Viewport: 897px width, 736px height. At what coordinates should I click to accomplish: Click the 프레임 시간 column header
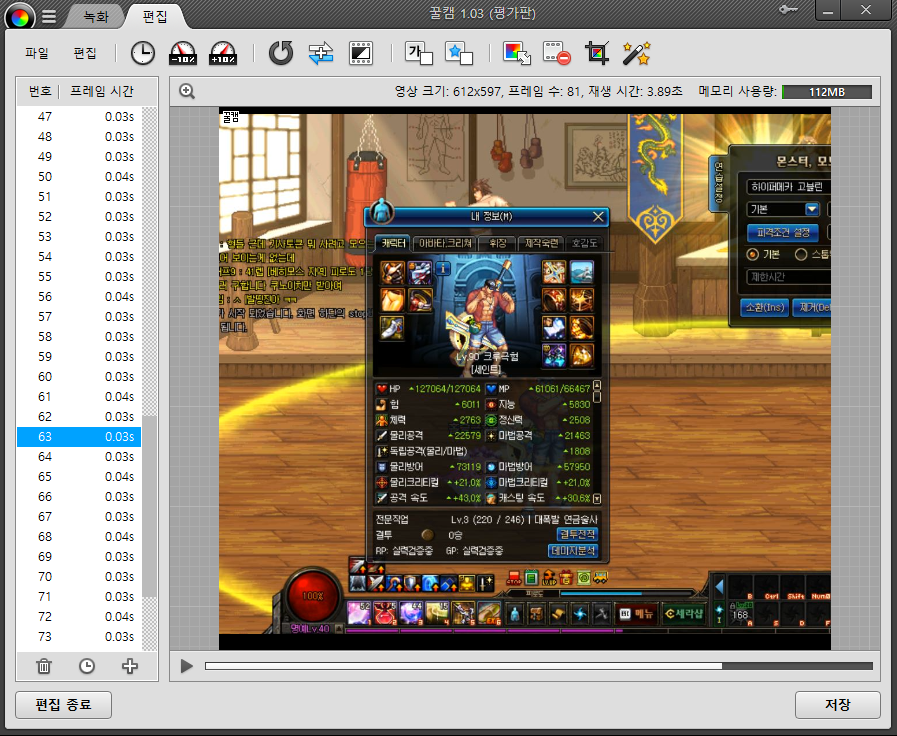(x=102, y=91)
